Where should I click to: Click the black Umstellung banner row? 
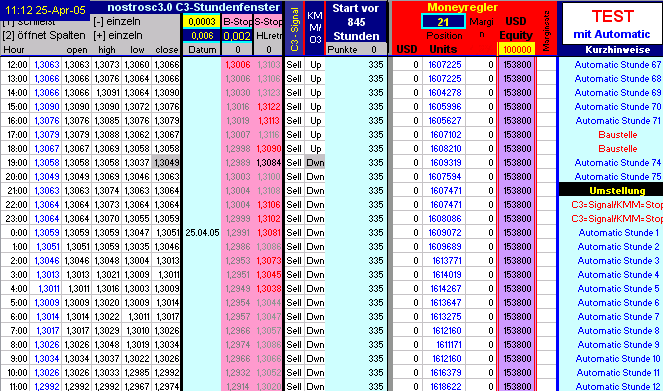click(x=611, y=190)
